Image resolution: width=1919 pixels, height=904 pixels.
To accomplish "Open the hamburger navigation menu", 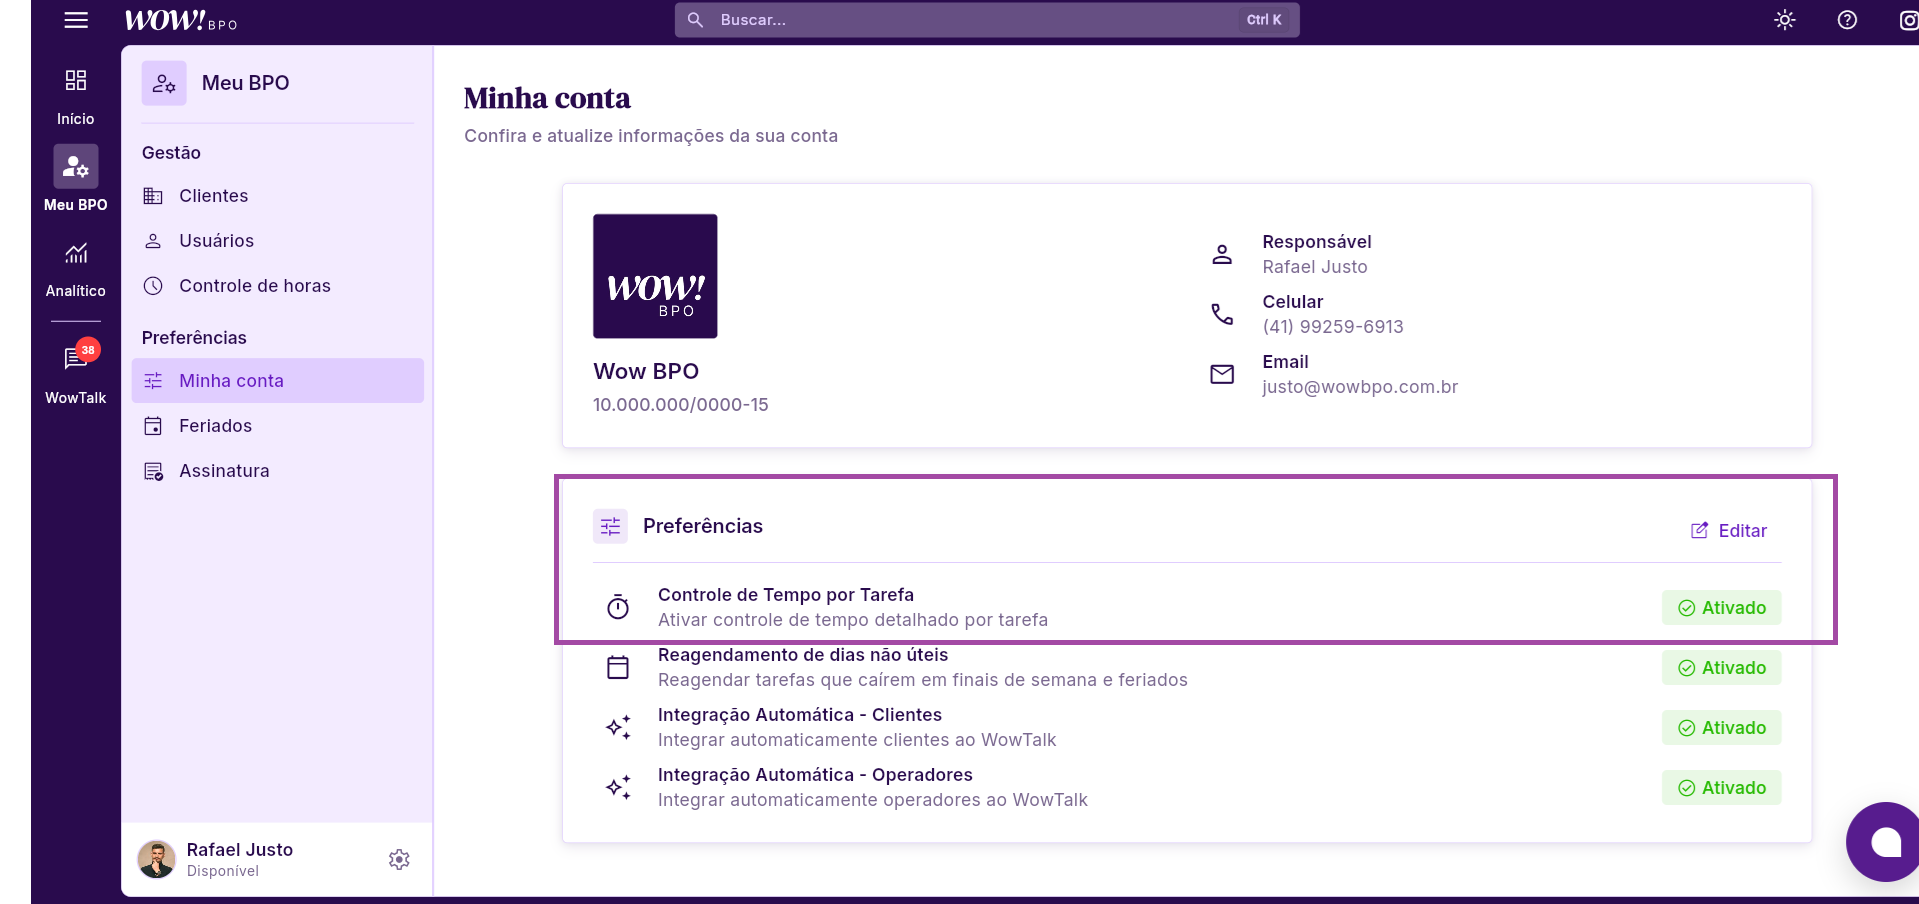I will (76, 20).
